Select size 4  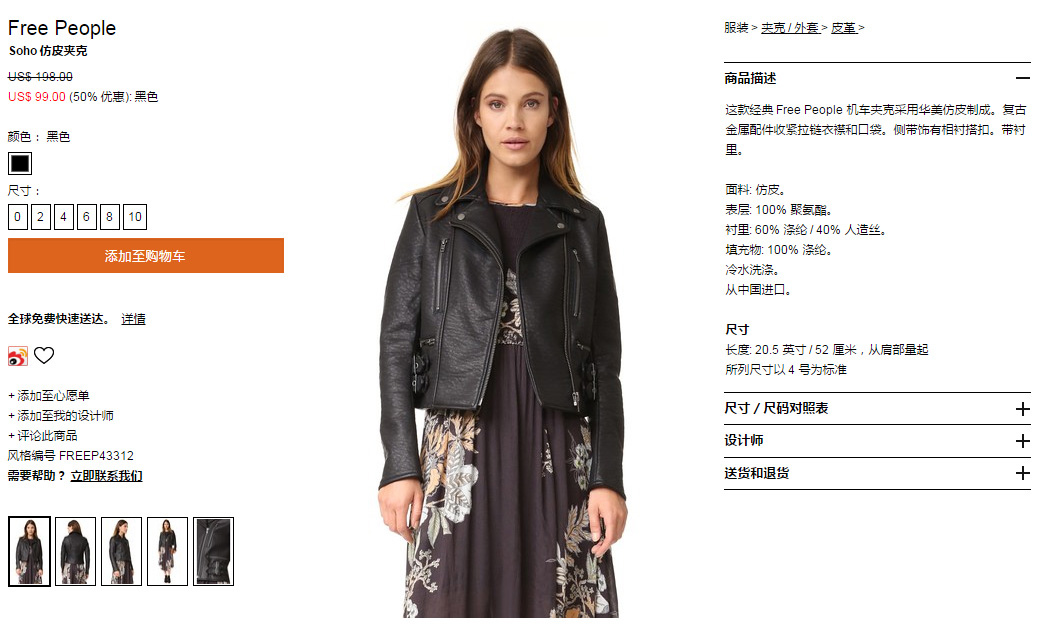[64, 217]
